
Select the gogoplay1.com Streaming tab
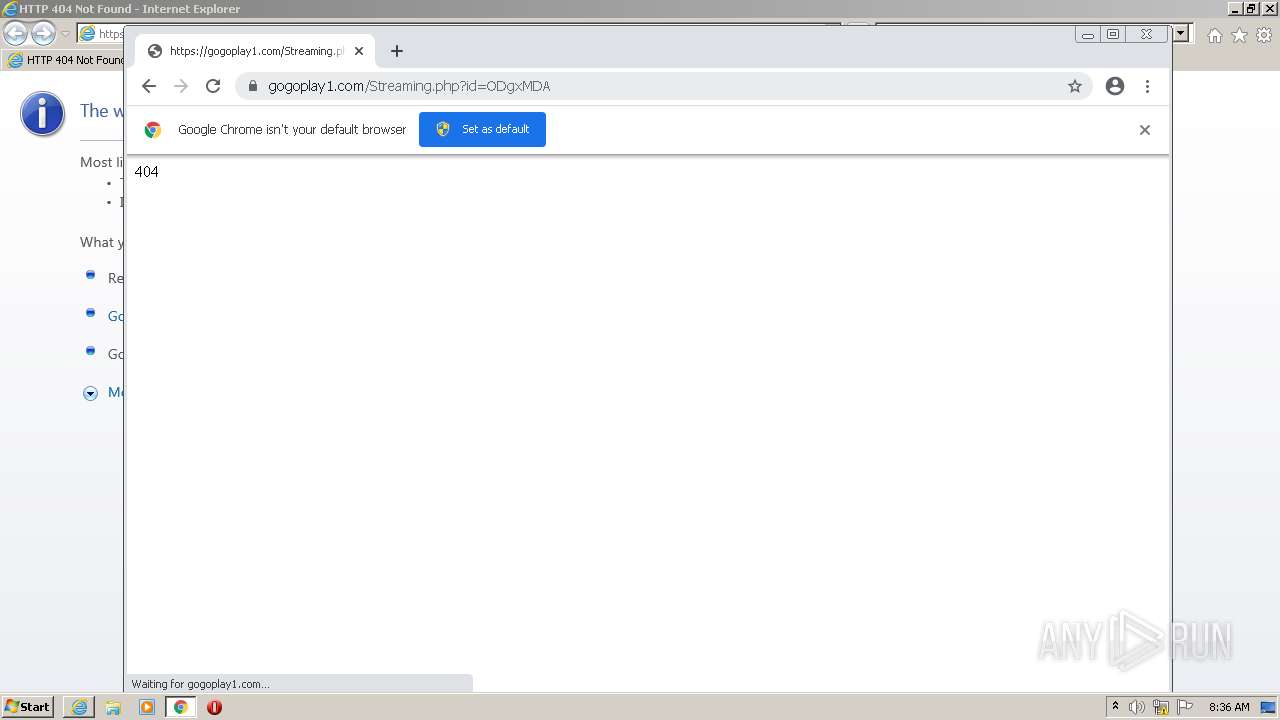coord(255,51)
